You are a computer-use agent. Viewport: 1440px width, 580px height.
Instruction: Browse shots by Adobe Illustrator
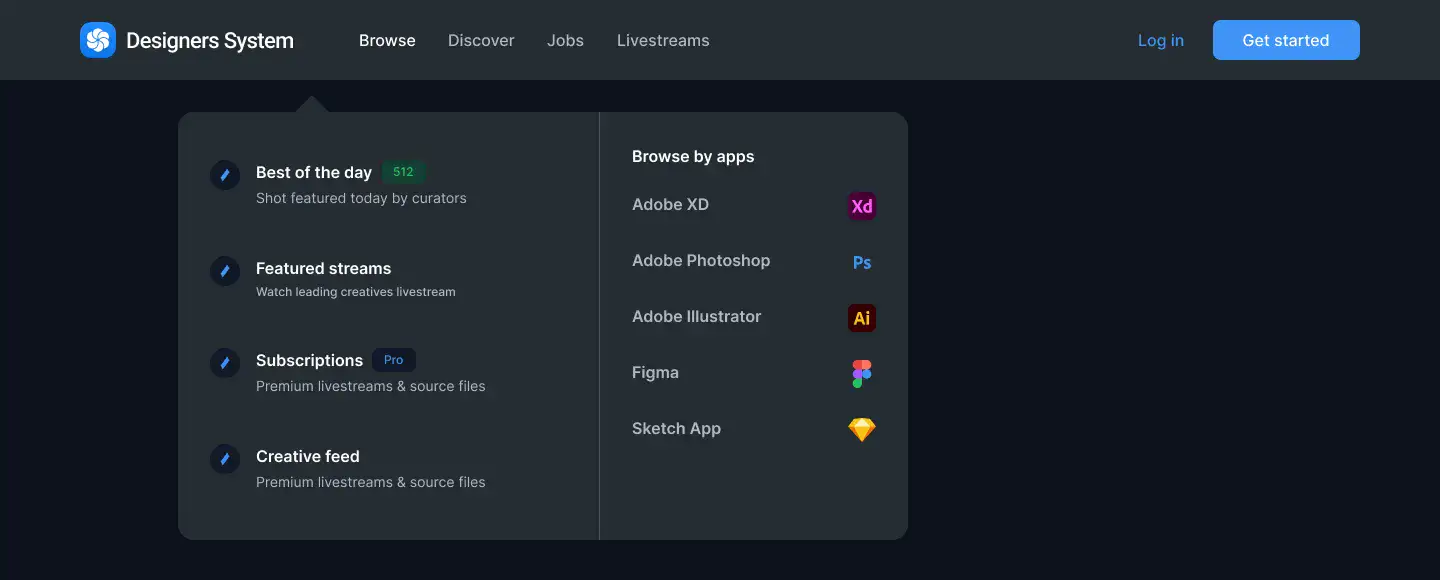pos(696,316)
